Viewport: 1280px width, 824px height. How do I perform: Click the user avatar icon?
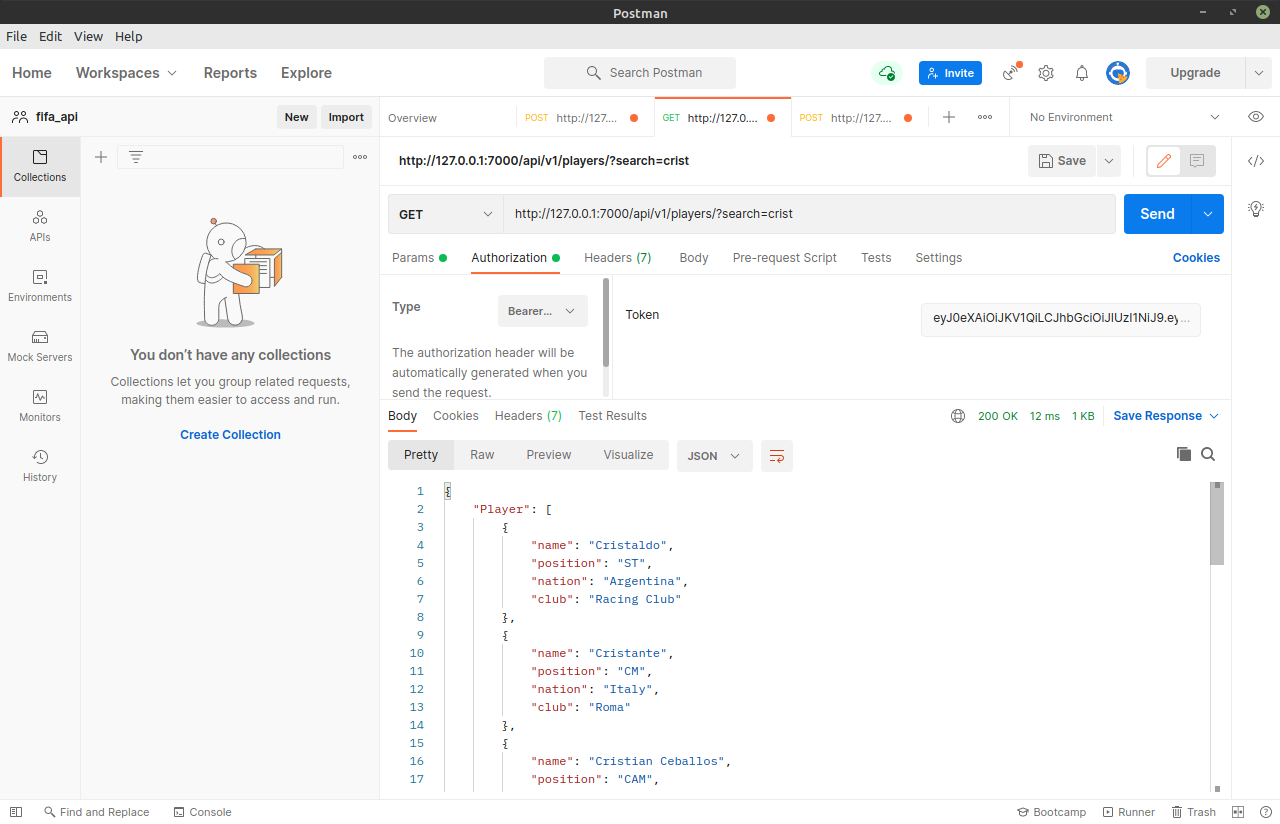click(1118, 73)
